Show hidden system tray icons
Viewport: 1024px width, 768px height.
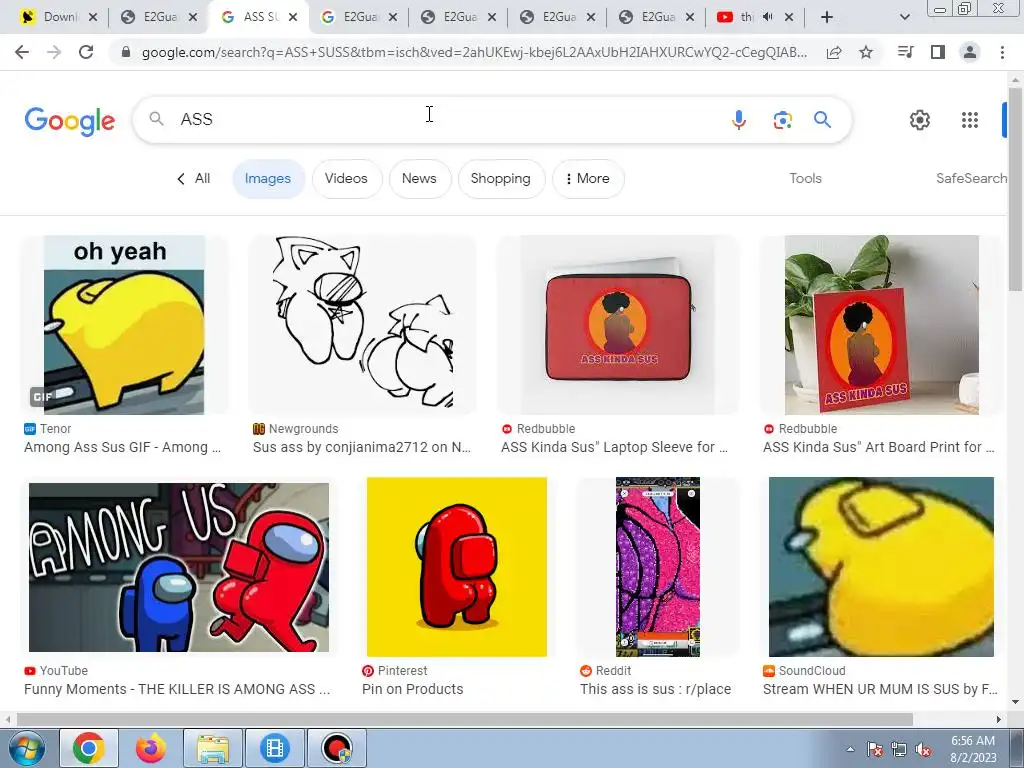[850, 749]
